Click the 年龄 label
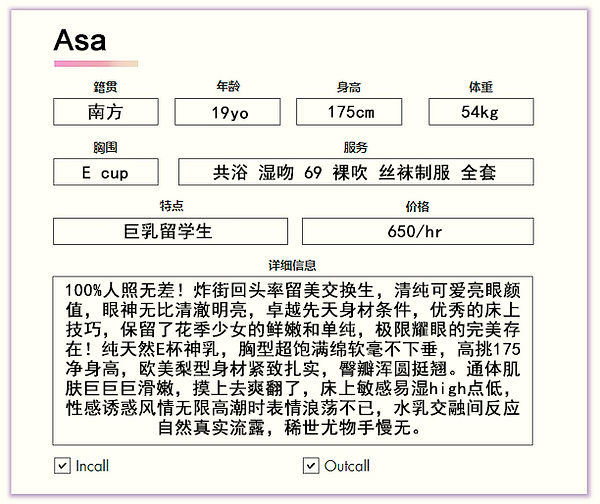600x504 pixels. [228, 86]
